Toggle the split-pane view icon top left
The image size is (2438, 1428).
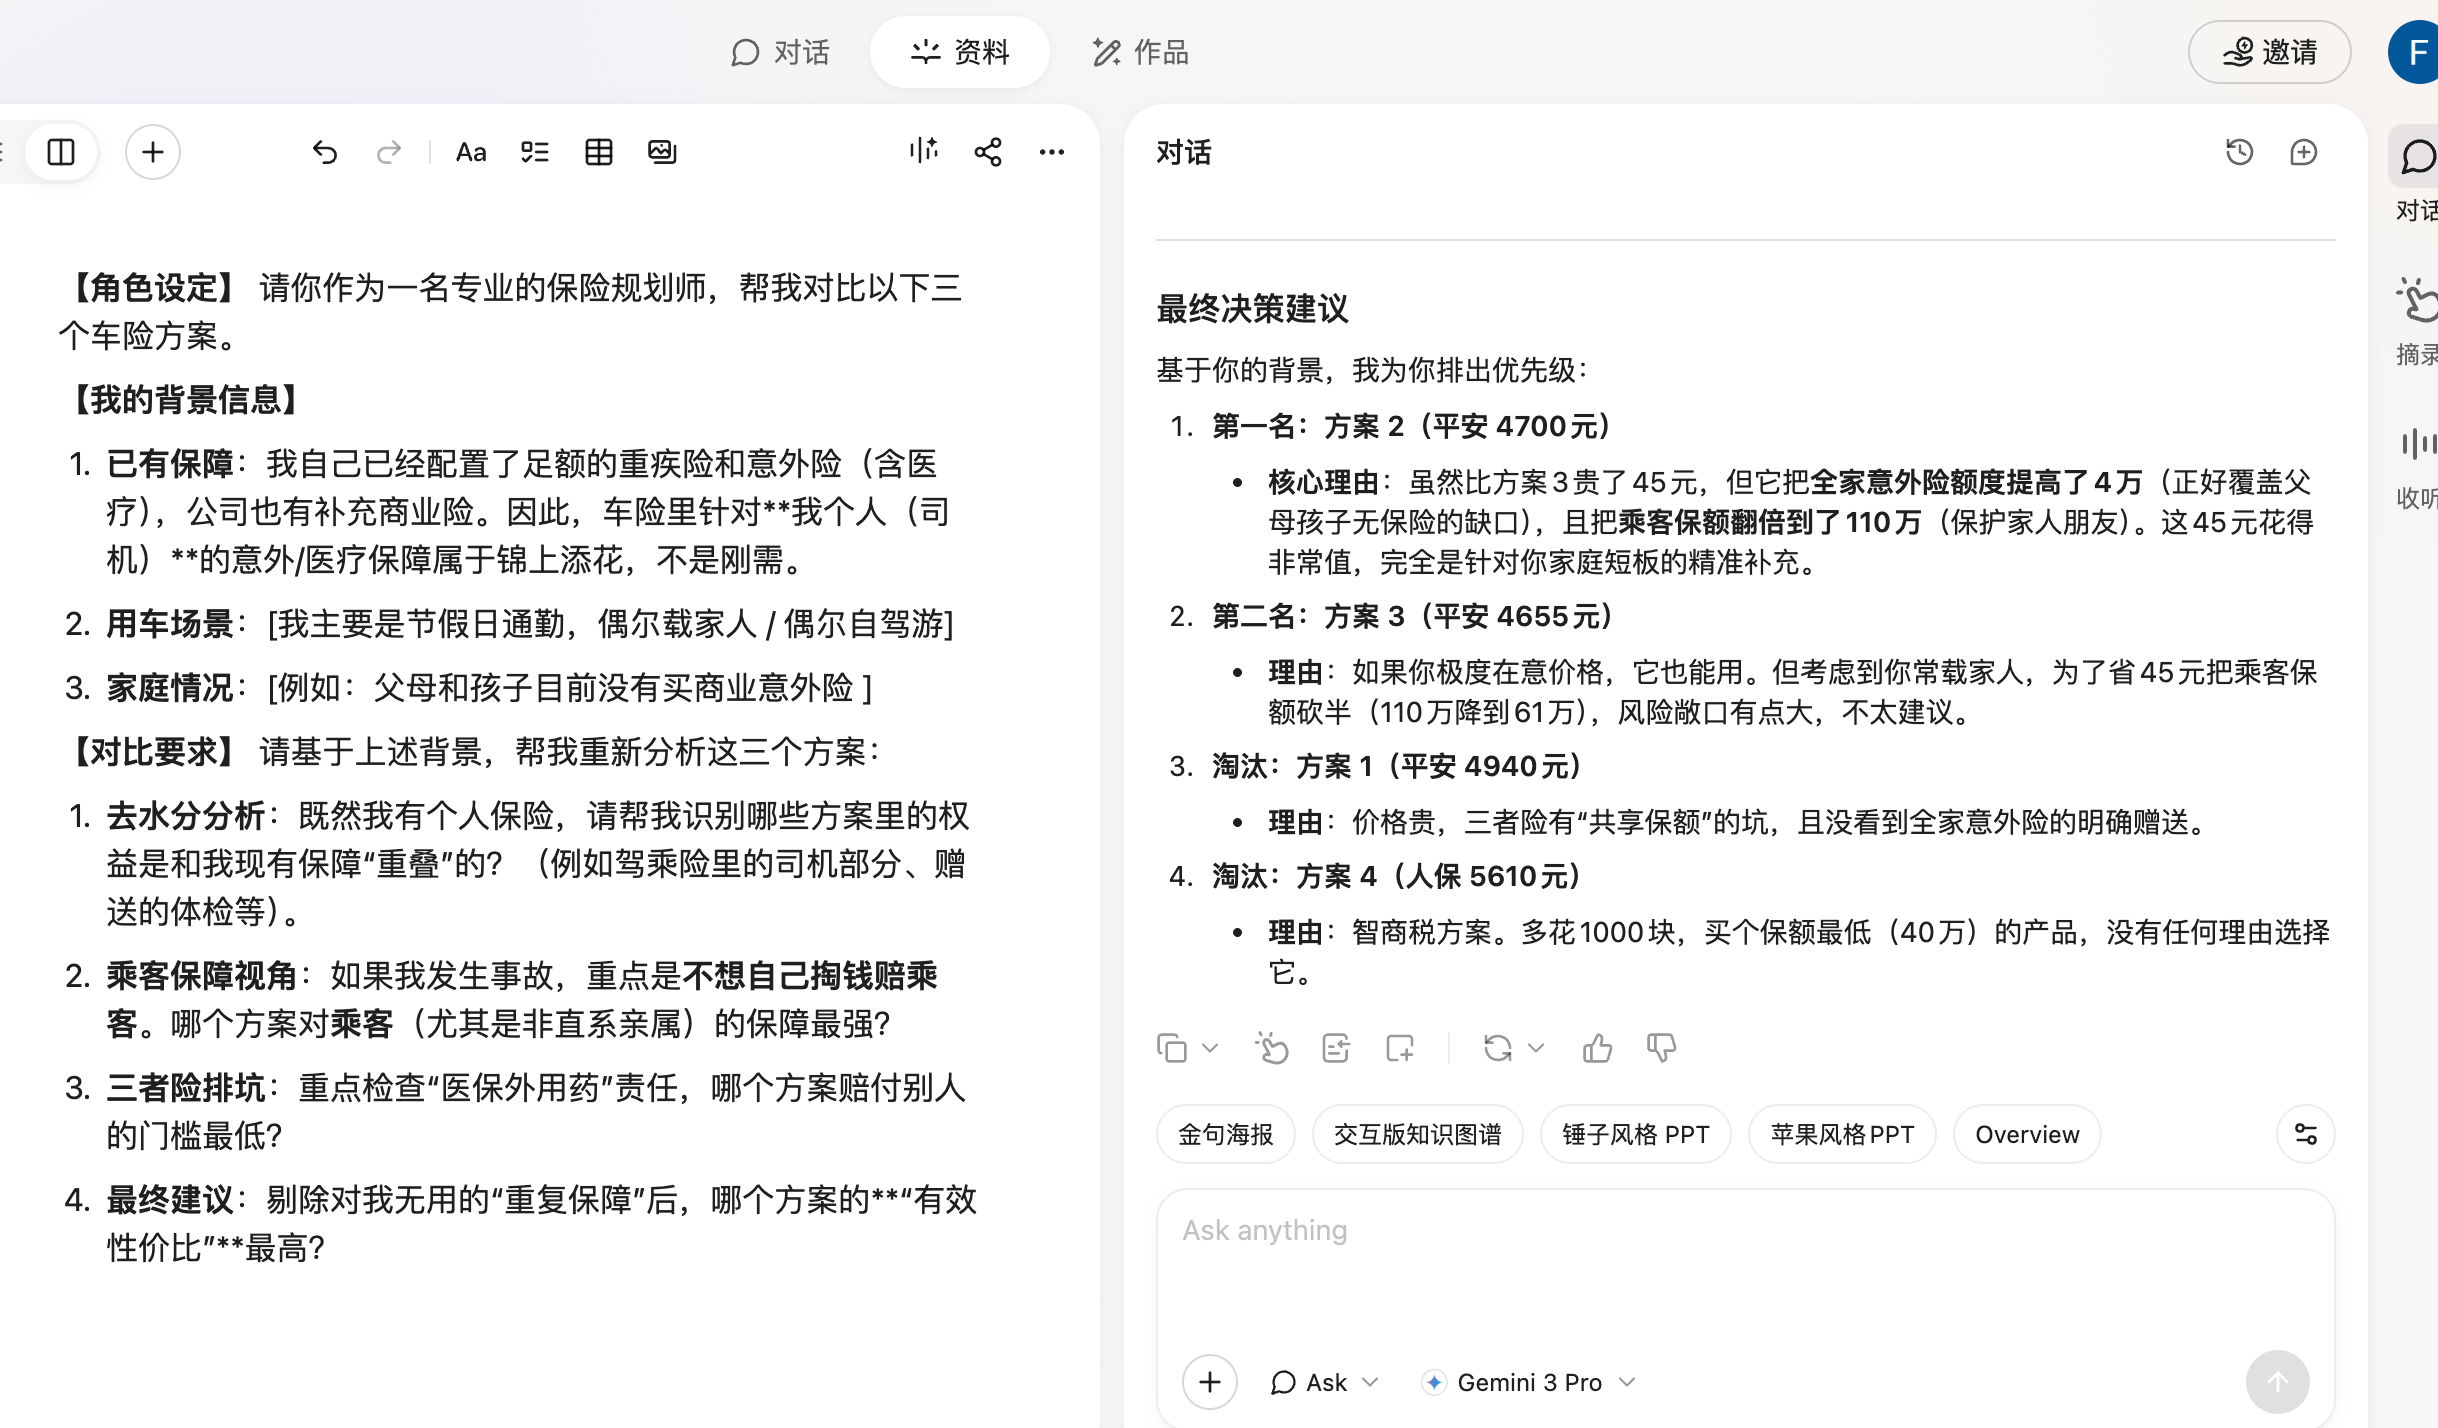point(61,152)
